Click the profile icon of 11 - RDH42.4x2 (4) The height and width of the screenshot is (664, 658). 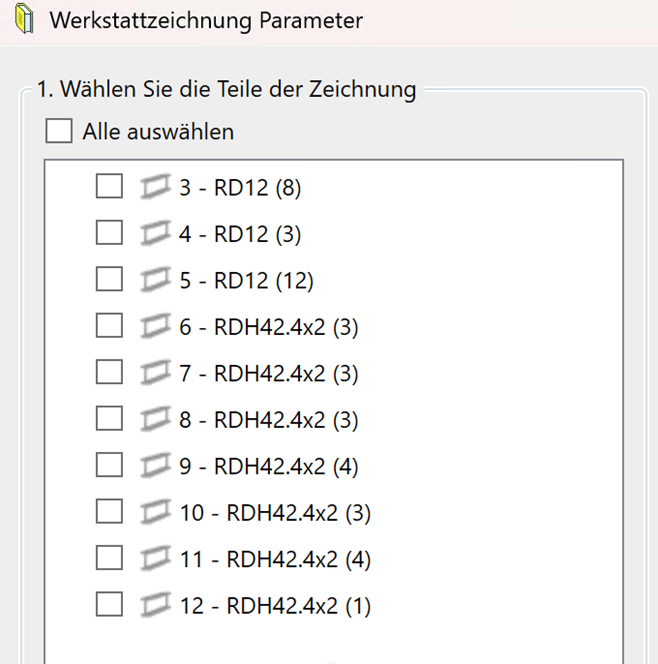[x=155, y=559]
